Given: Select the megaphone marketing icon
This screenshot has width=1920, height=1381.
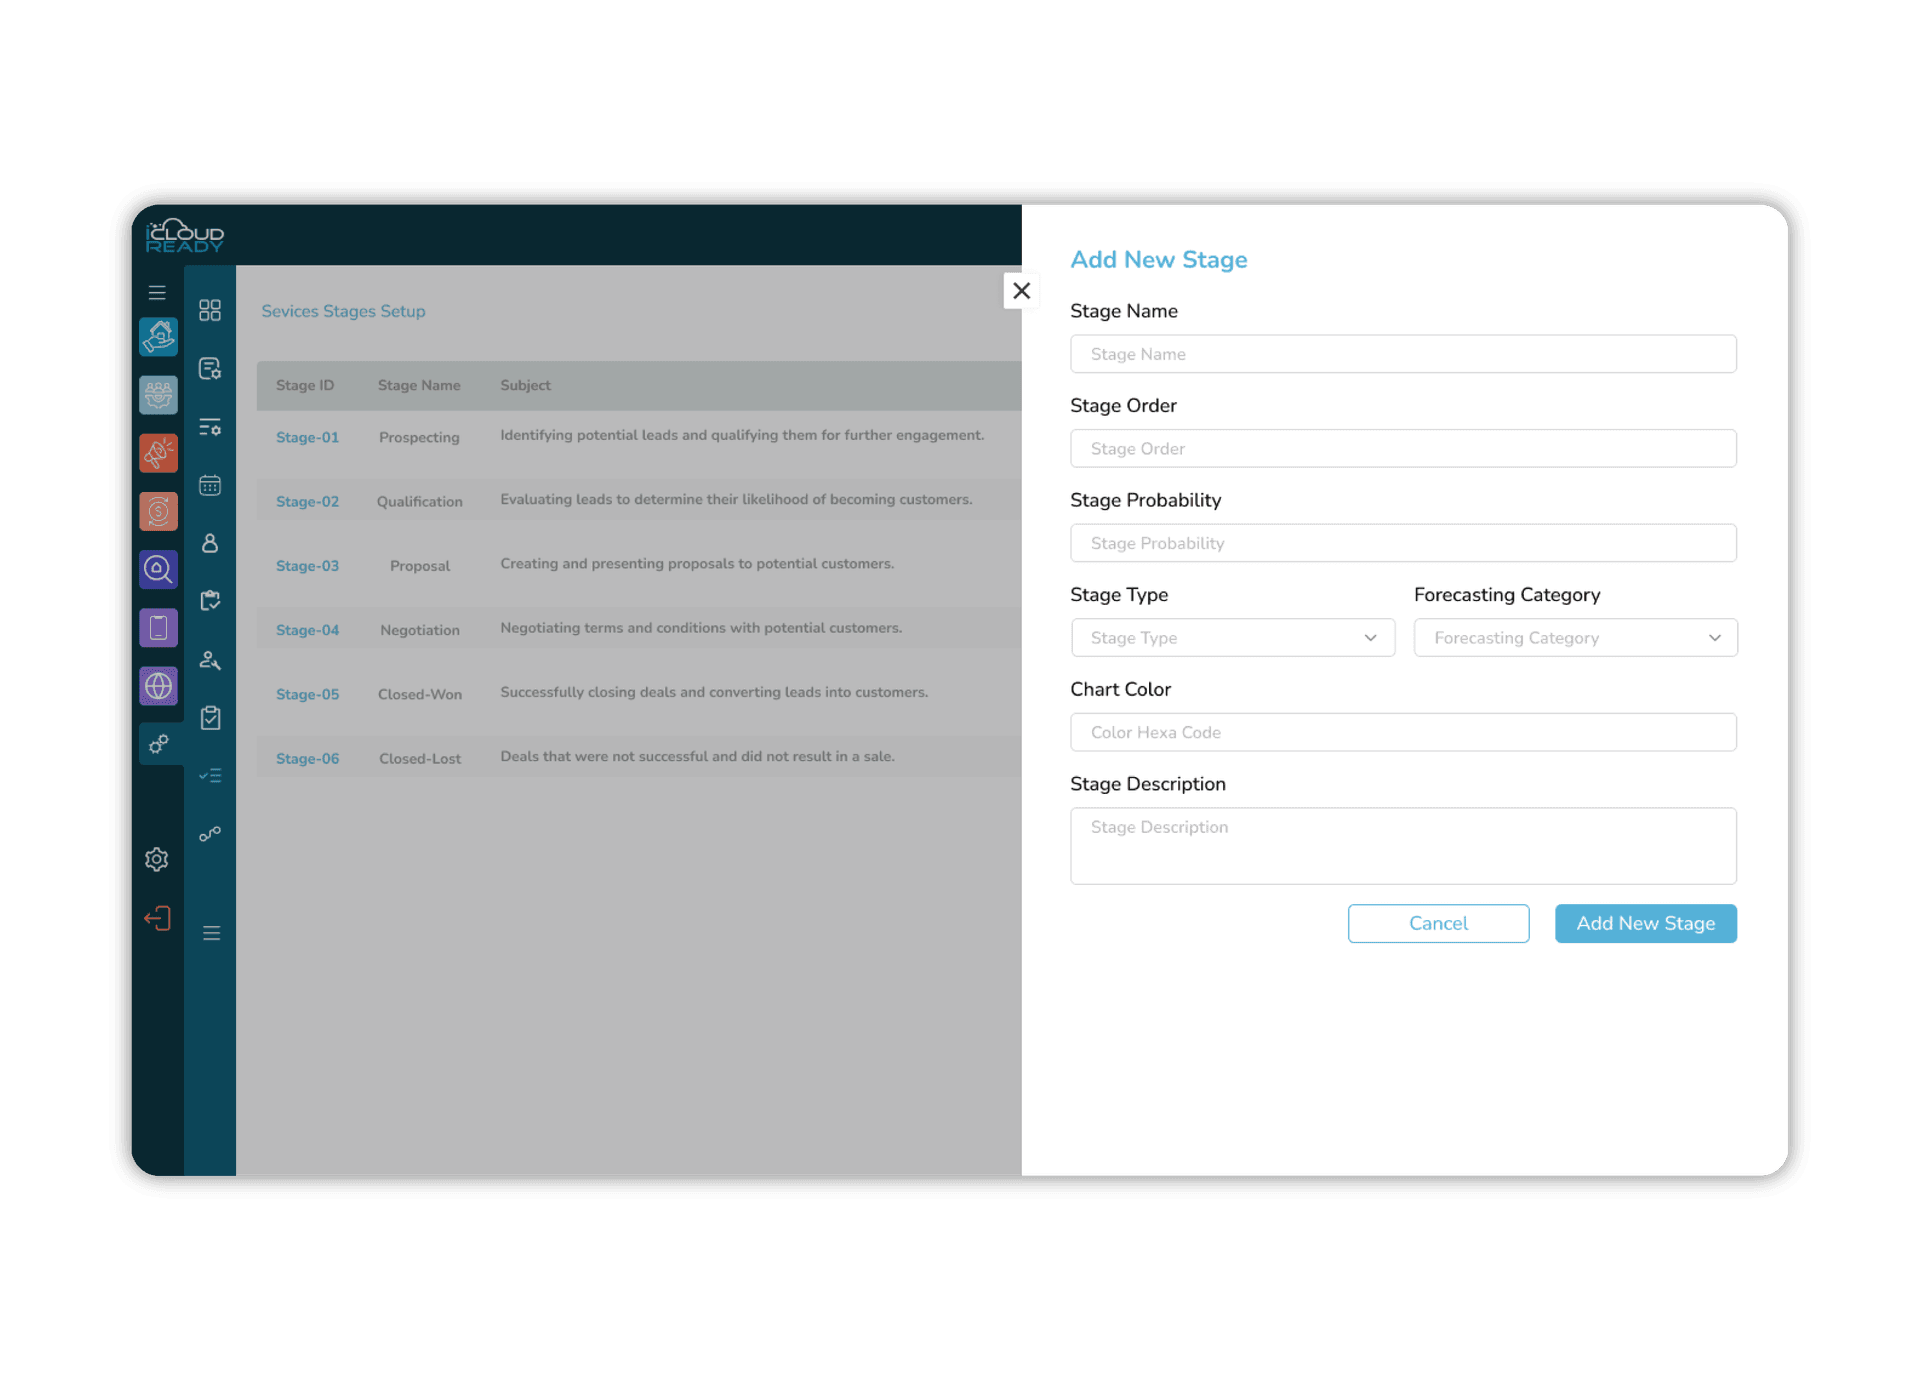Looking at the screenshot, I should [x=158, y=452].
